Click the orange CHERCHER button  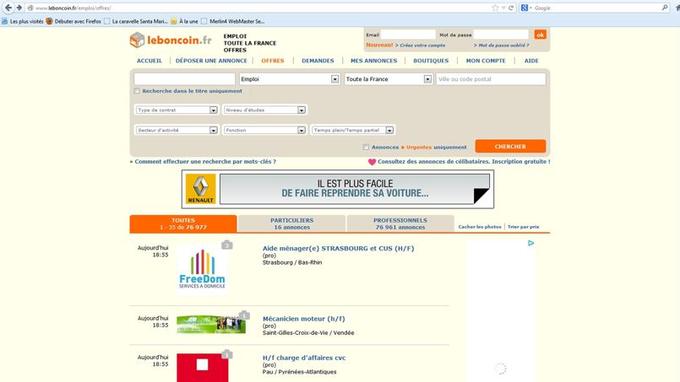(x=510, y=147)
